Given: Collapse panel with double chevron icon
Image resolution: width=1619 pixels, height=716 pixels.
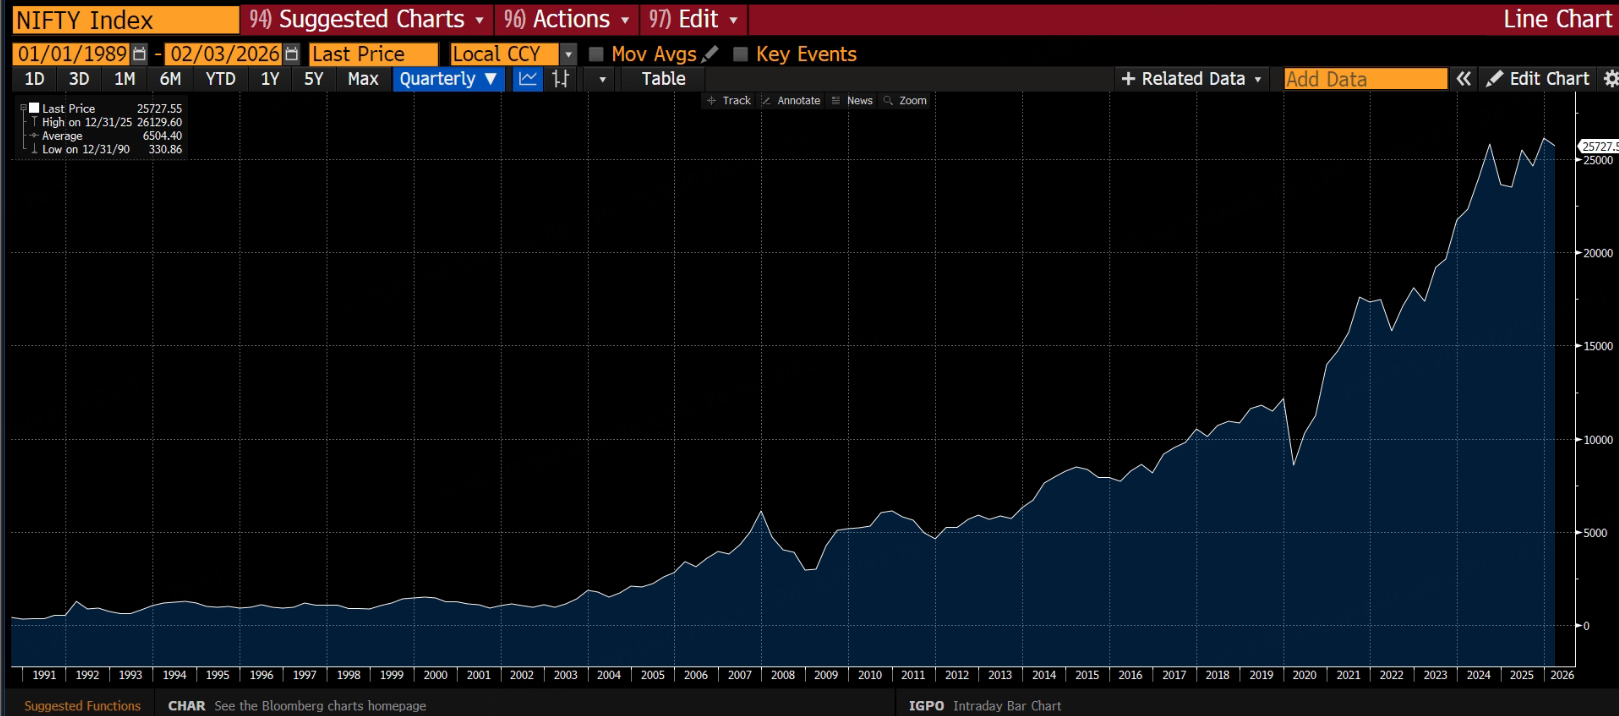Looking at the screenshot, I should [x=1464, y=79].
